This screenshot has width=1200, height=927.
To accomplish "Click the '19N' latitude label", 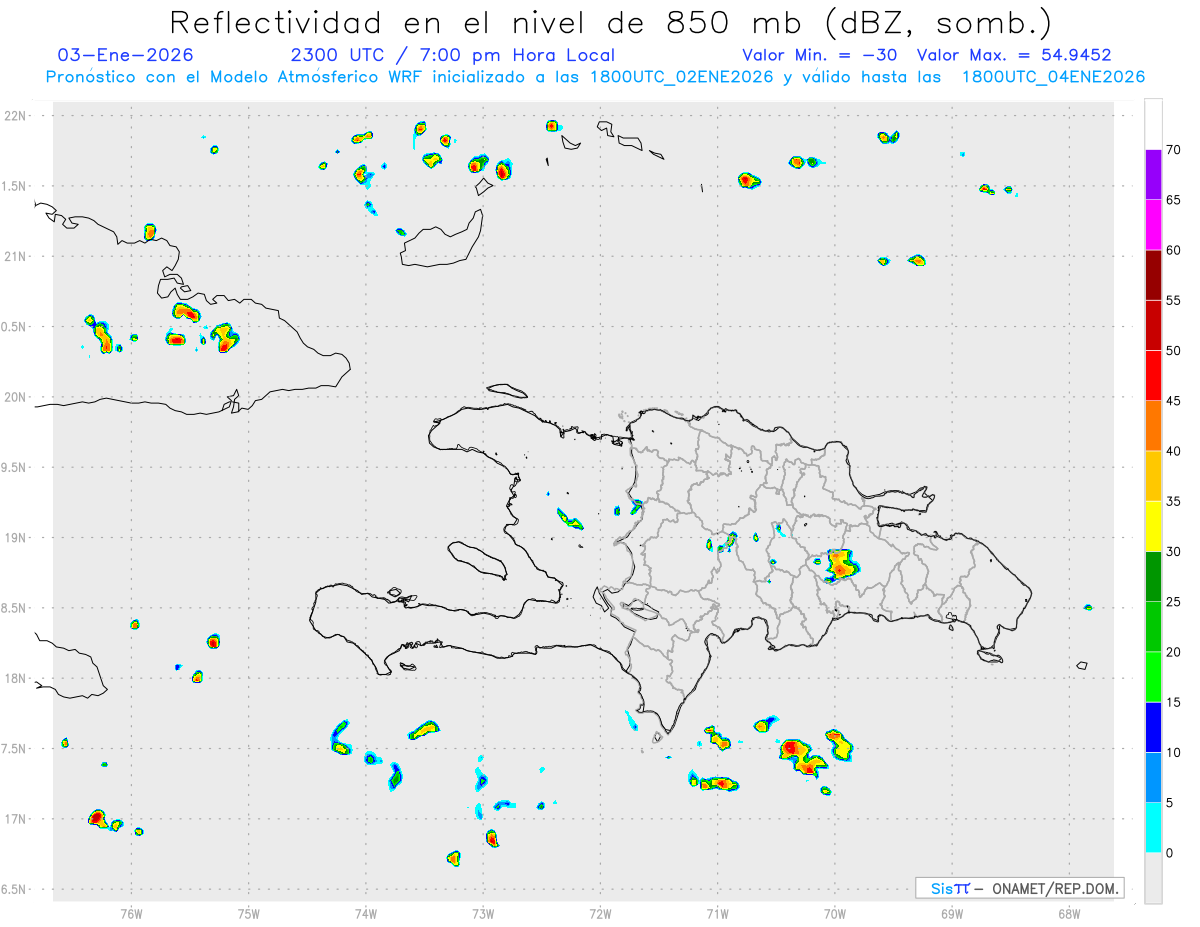I will 17,538.
